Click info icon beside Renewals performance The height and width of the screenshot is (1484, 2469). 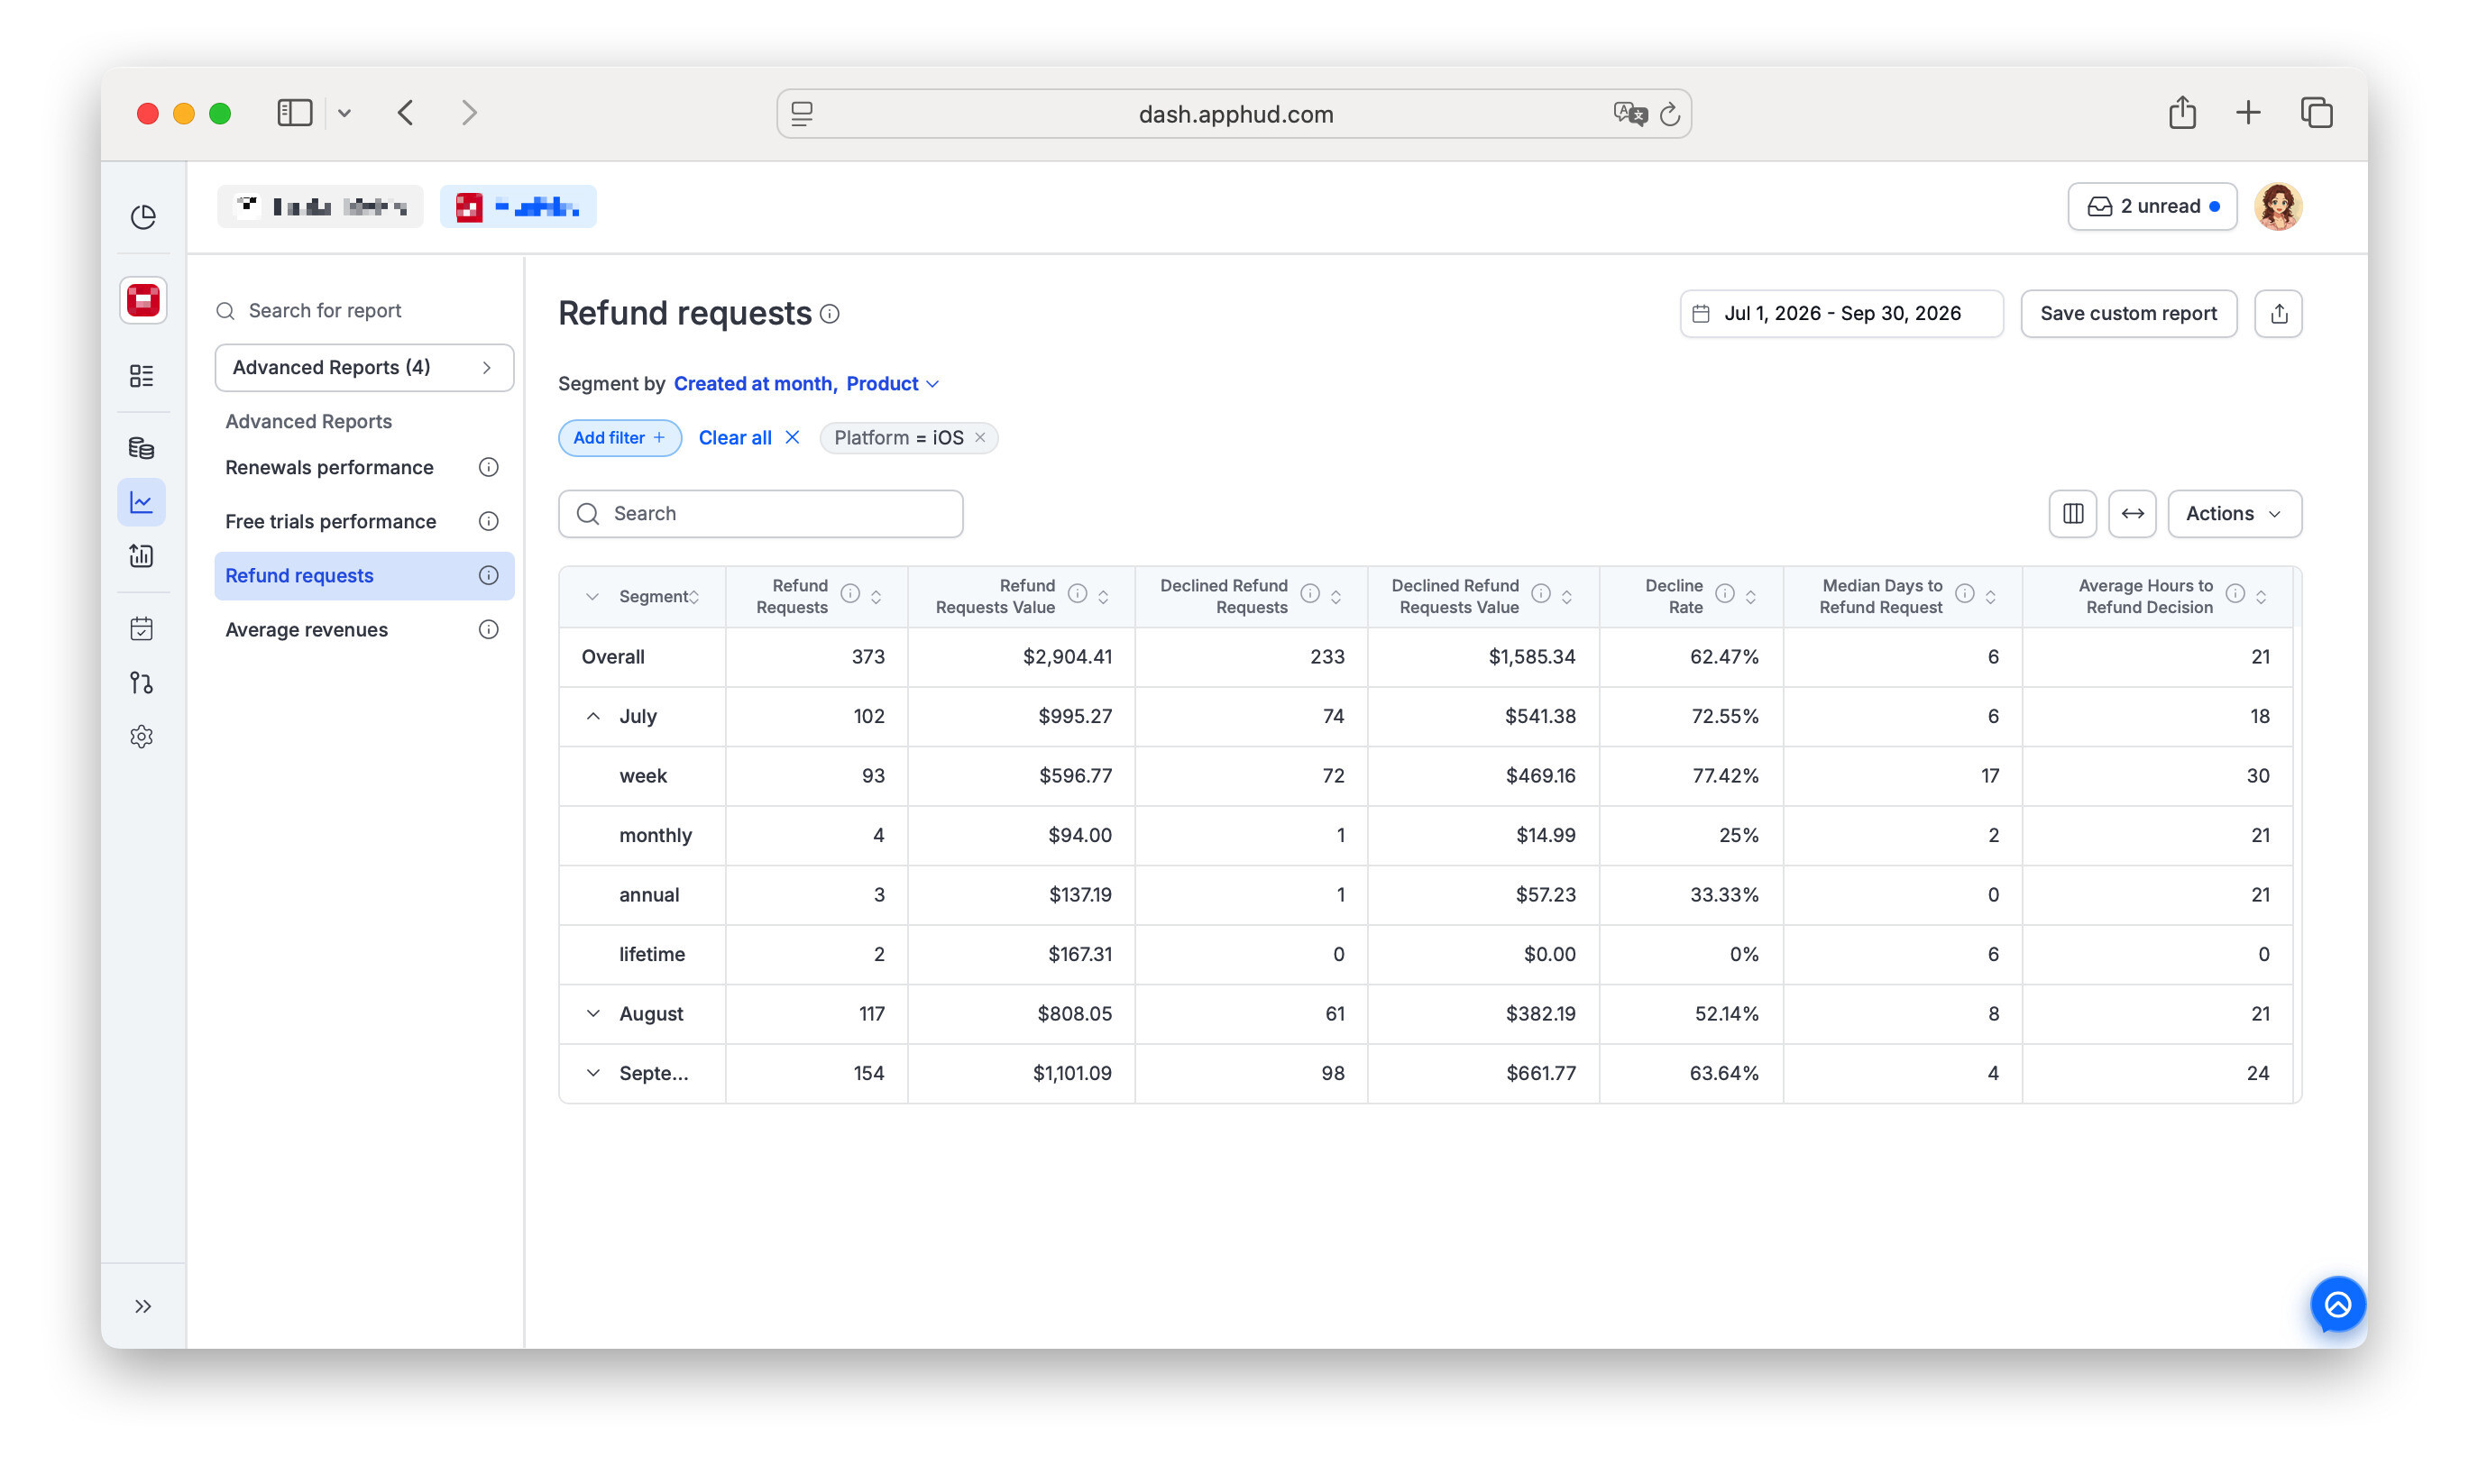488,468
